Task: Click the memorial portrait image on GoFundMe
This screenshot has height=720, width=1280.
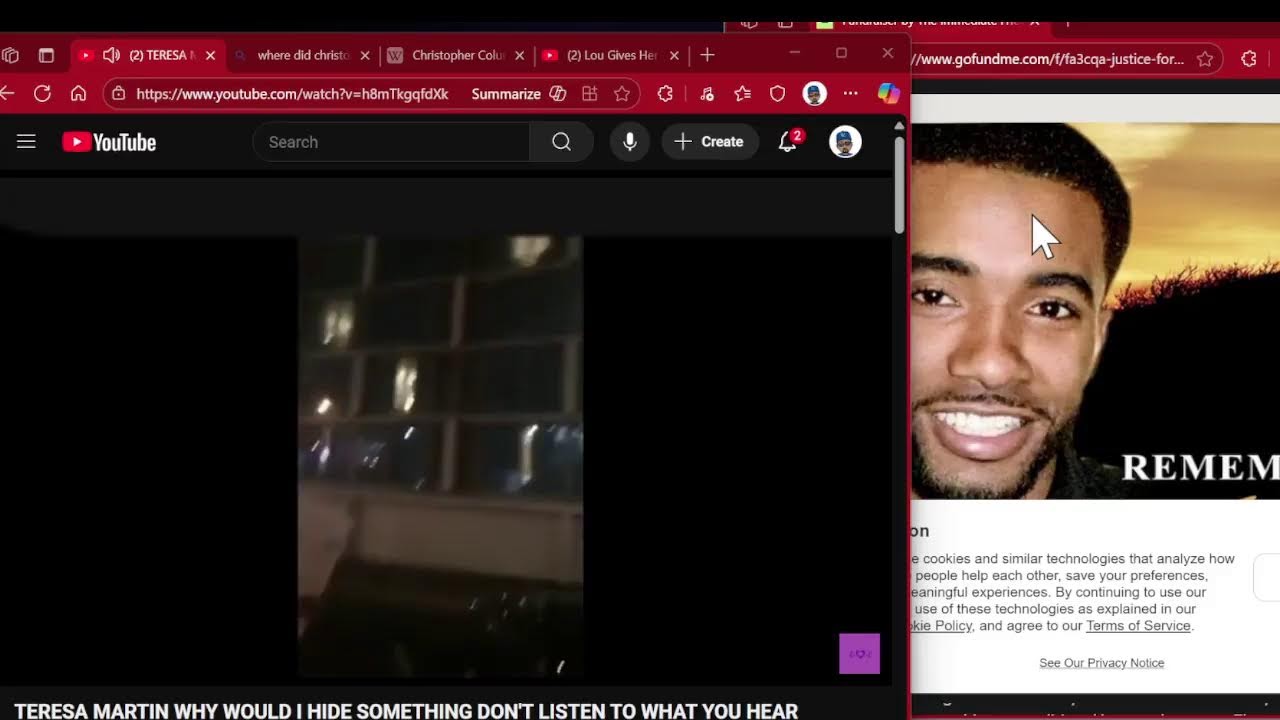Action: pos(1095,310)
